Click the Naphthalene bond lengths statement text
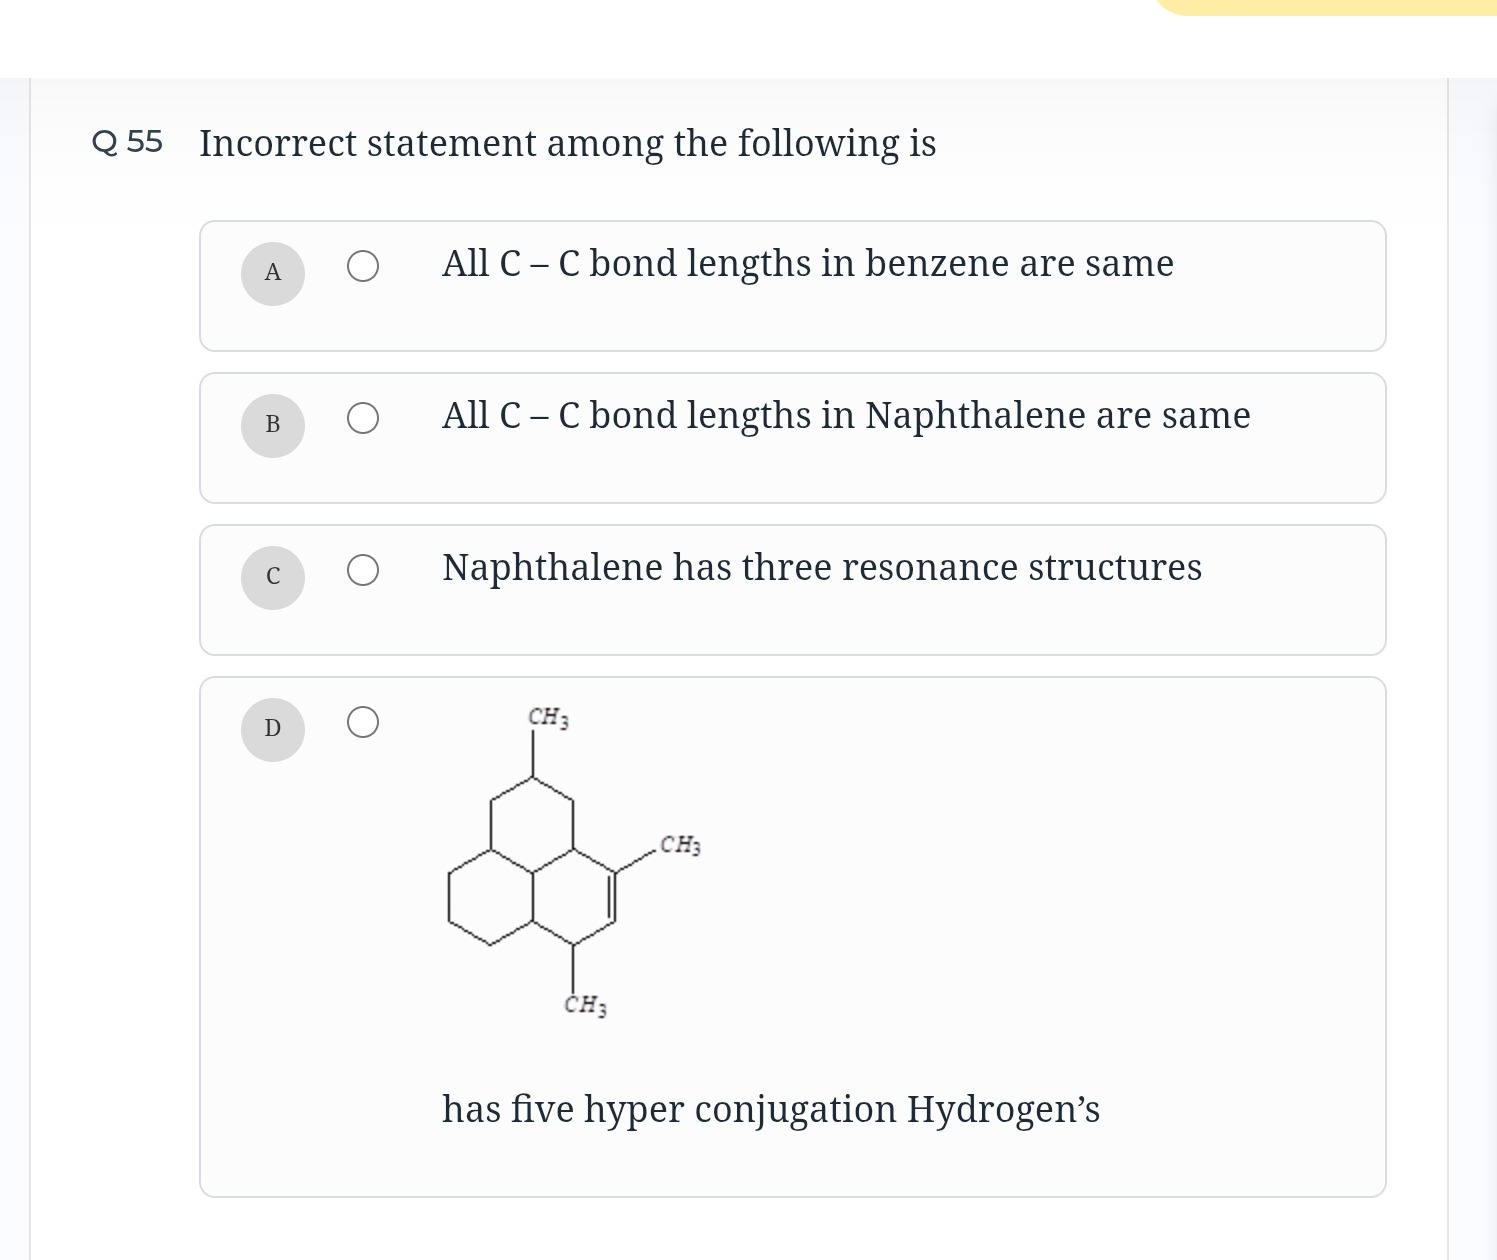The image size is (1497, 1260). (845, 416)
